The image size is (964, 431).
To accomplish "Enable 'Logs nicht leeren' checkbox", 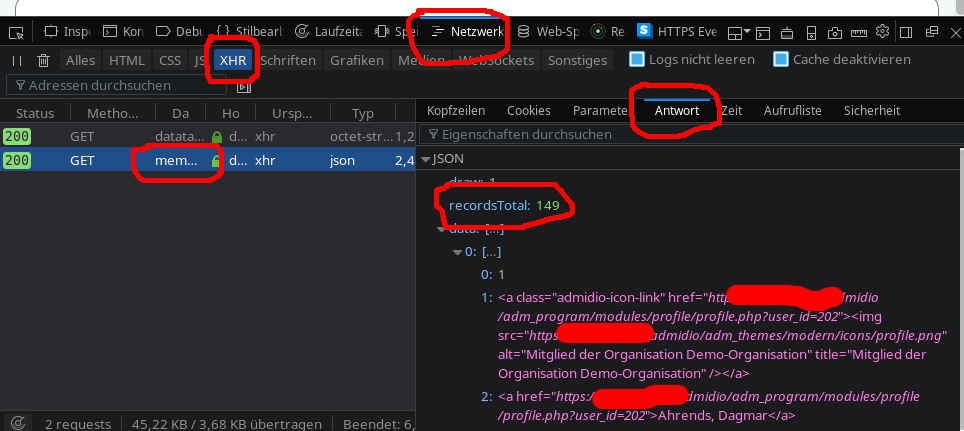I will [x=637, y=60].
